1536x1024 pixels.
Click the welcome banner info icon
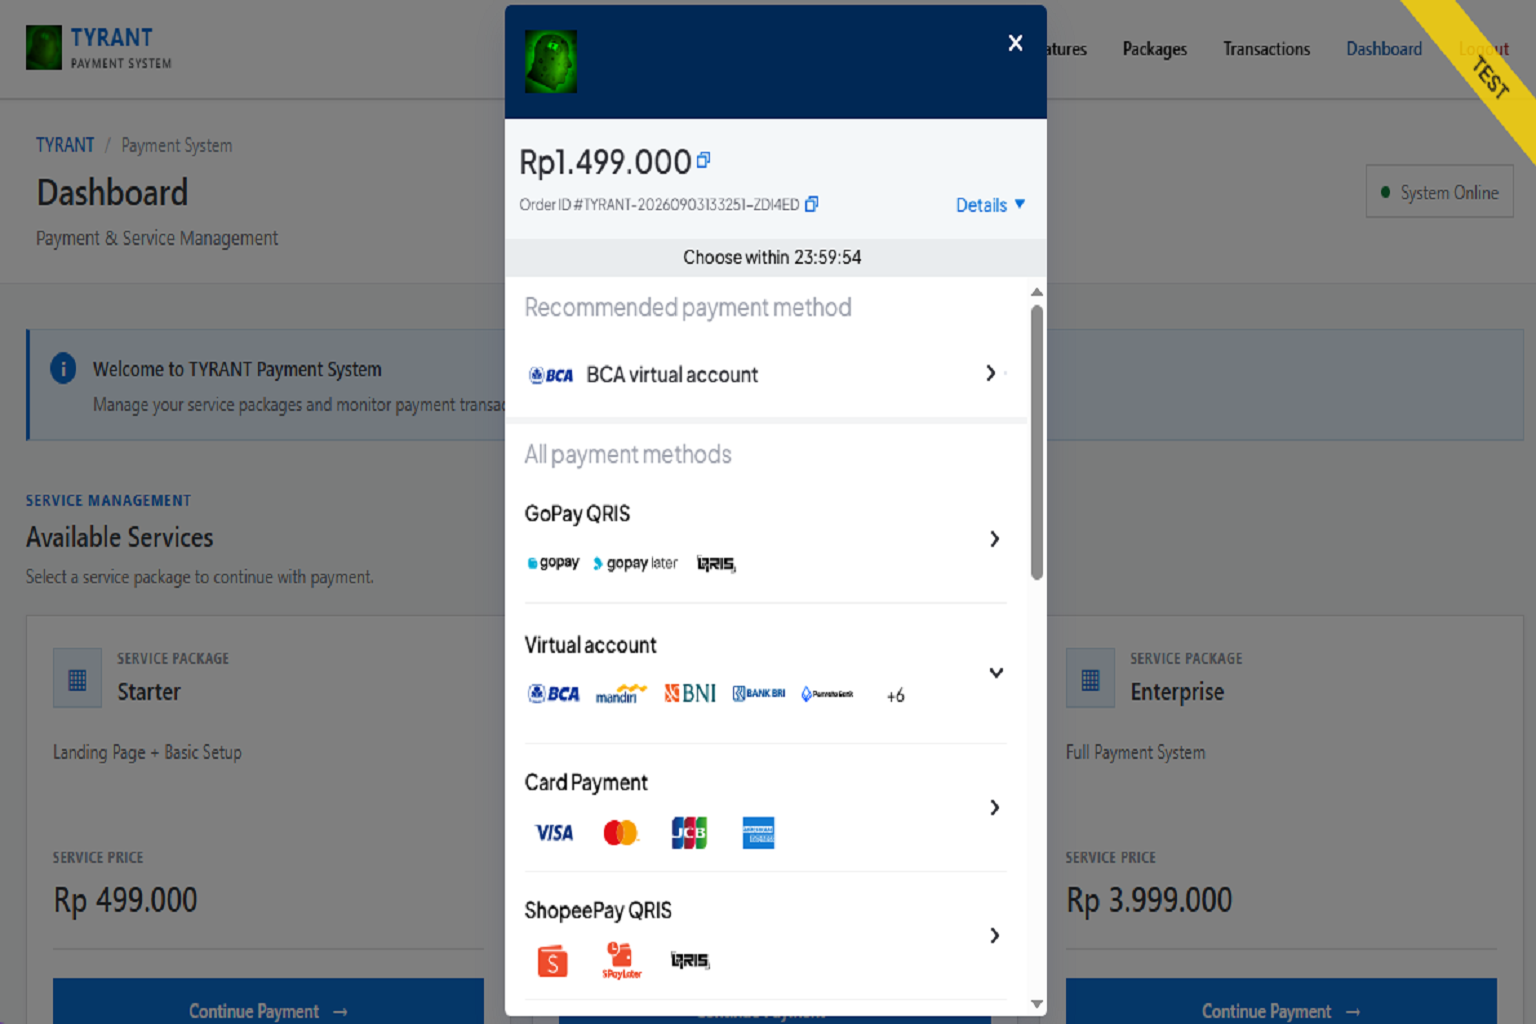tap(63, 368)
